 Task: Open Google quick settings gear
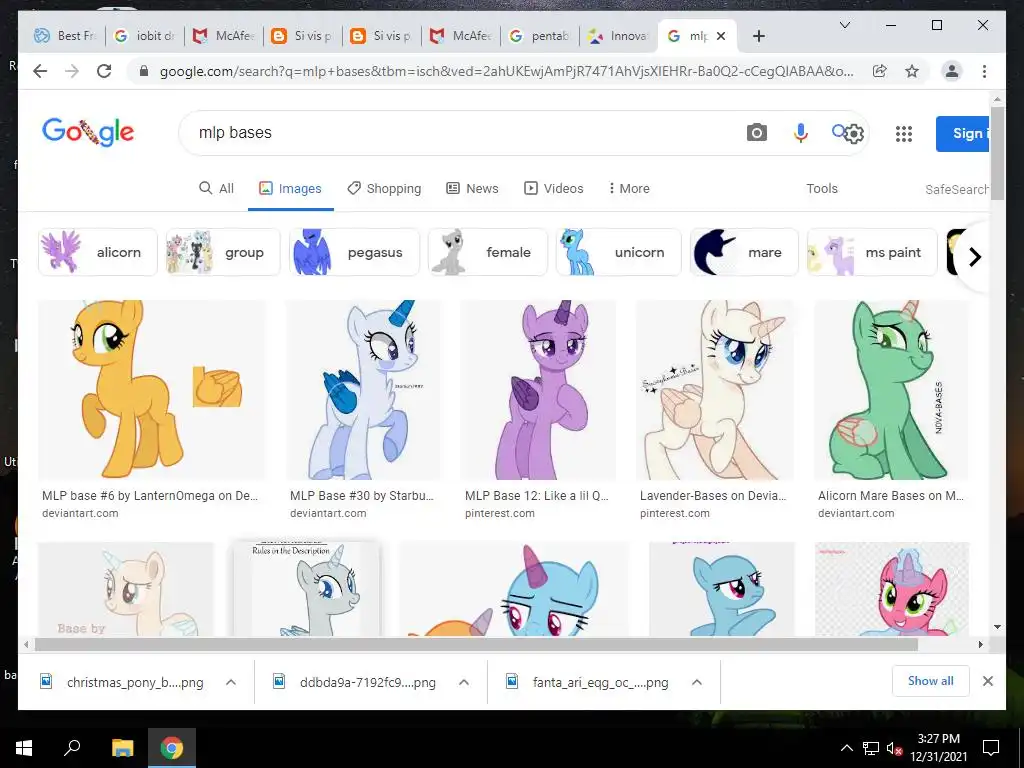854,134
